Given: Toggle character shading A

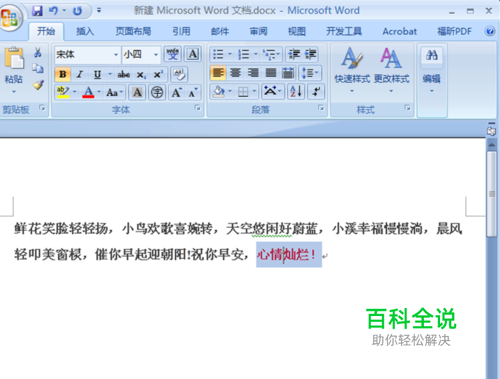Looking at the screenshot, I should point(137,92).
